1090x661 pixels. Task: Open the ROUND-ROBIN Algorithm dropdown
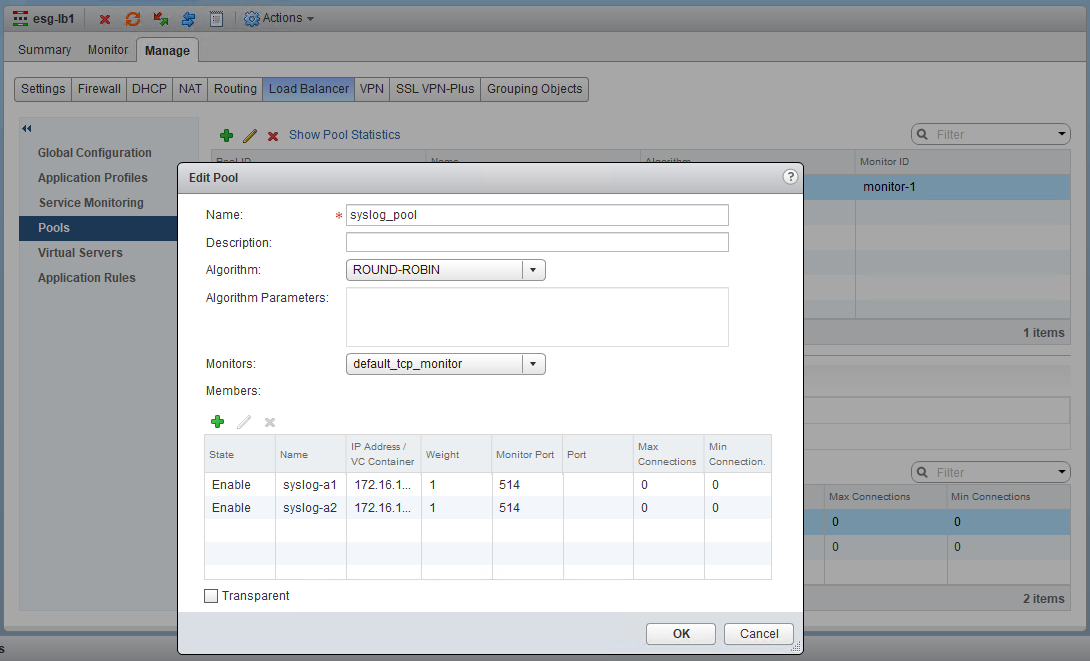point(533,269)
